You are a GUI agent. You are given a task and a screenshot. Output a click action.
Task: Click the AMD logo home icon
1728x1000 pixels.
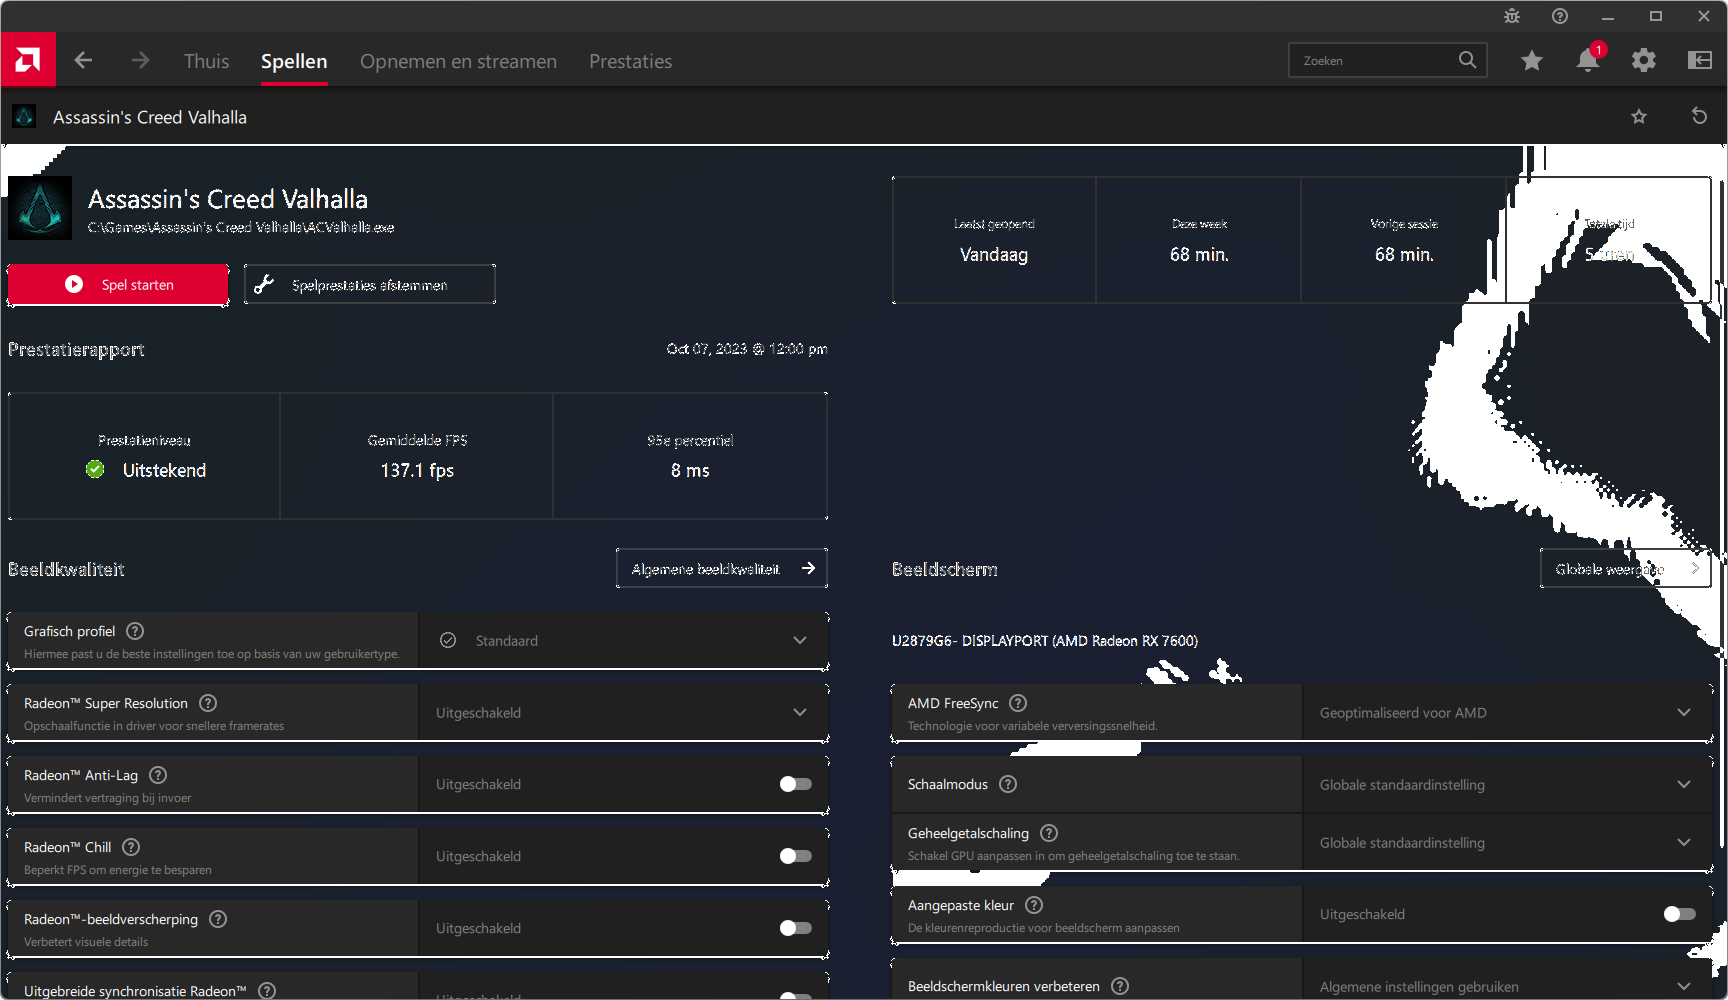[x=28, y=60]
